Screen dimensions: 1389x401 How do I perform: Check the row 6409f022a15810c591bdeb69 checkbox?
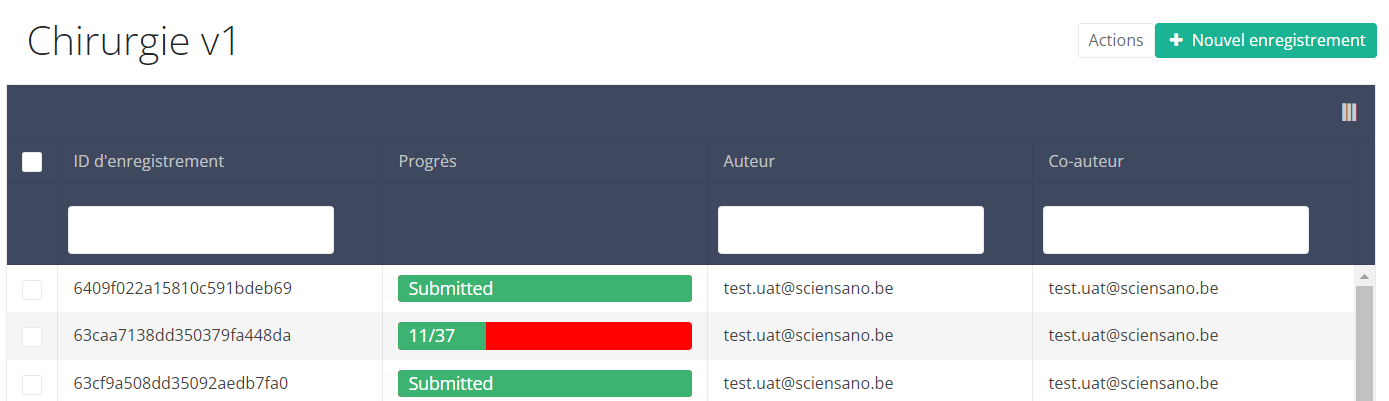point(32,289)
